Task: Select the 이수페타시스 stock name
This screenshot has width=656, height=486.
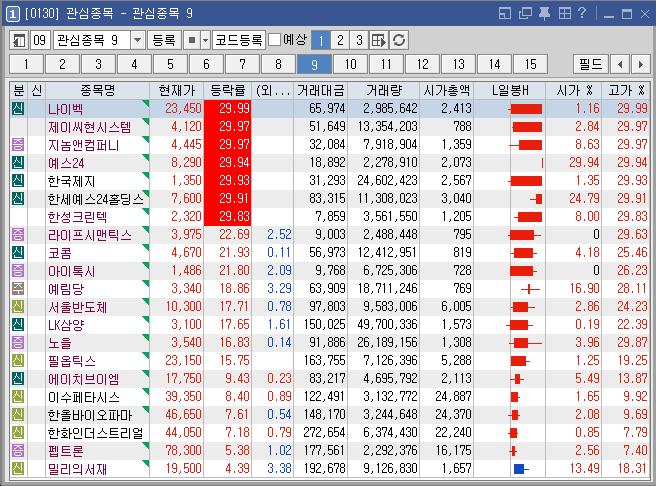Action: click(83, 396)
